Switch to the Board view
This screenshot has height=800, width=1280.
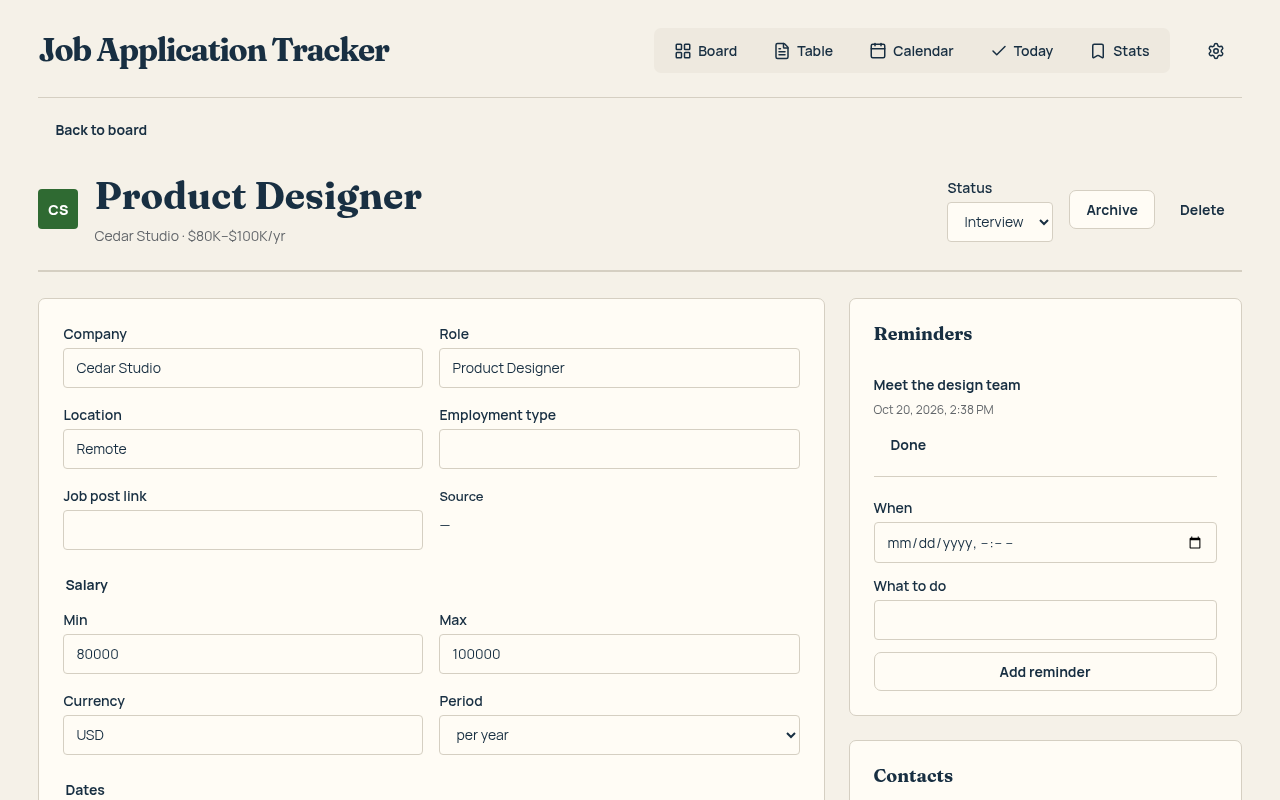(706, 51)
